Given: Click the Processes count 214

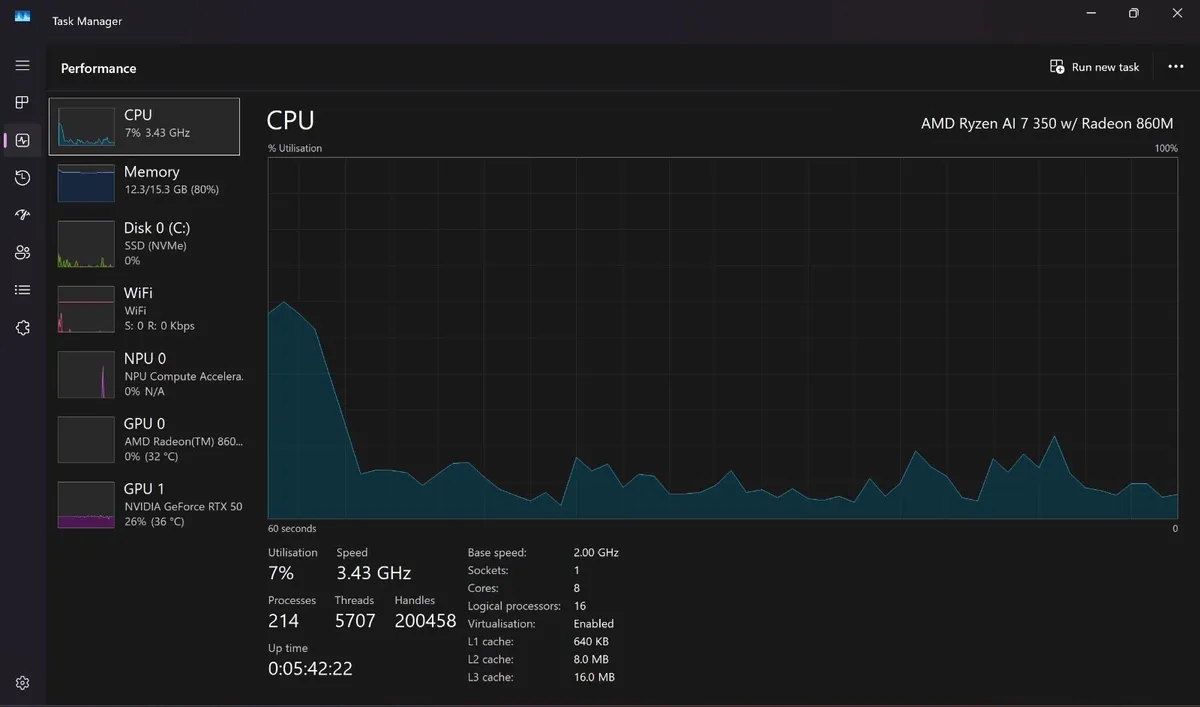Looking at the screenshot, I should coord(283,621).
